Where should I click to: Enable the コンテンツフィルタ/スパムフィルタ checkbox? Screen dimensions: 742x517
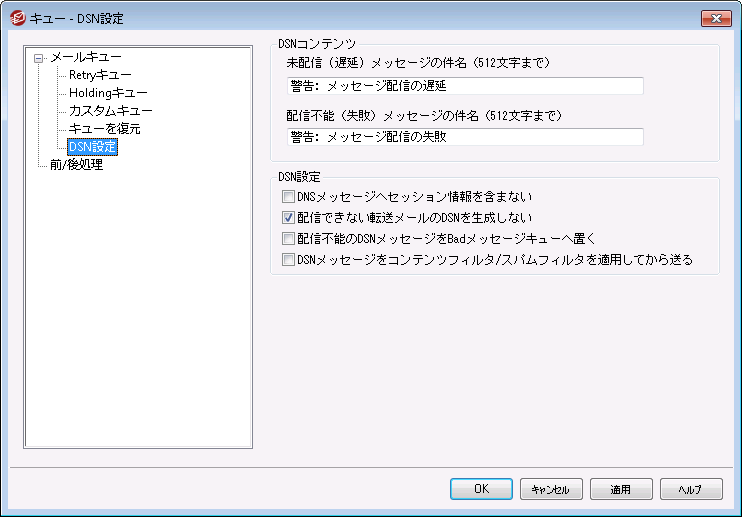click(x=289, y=259)
